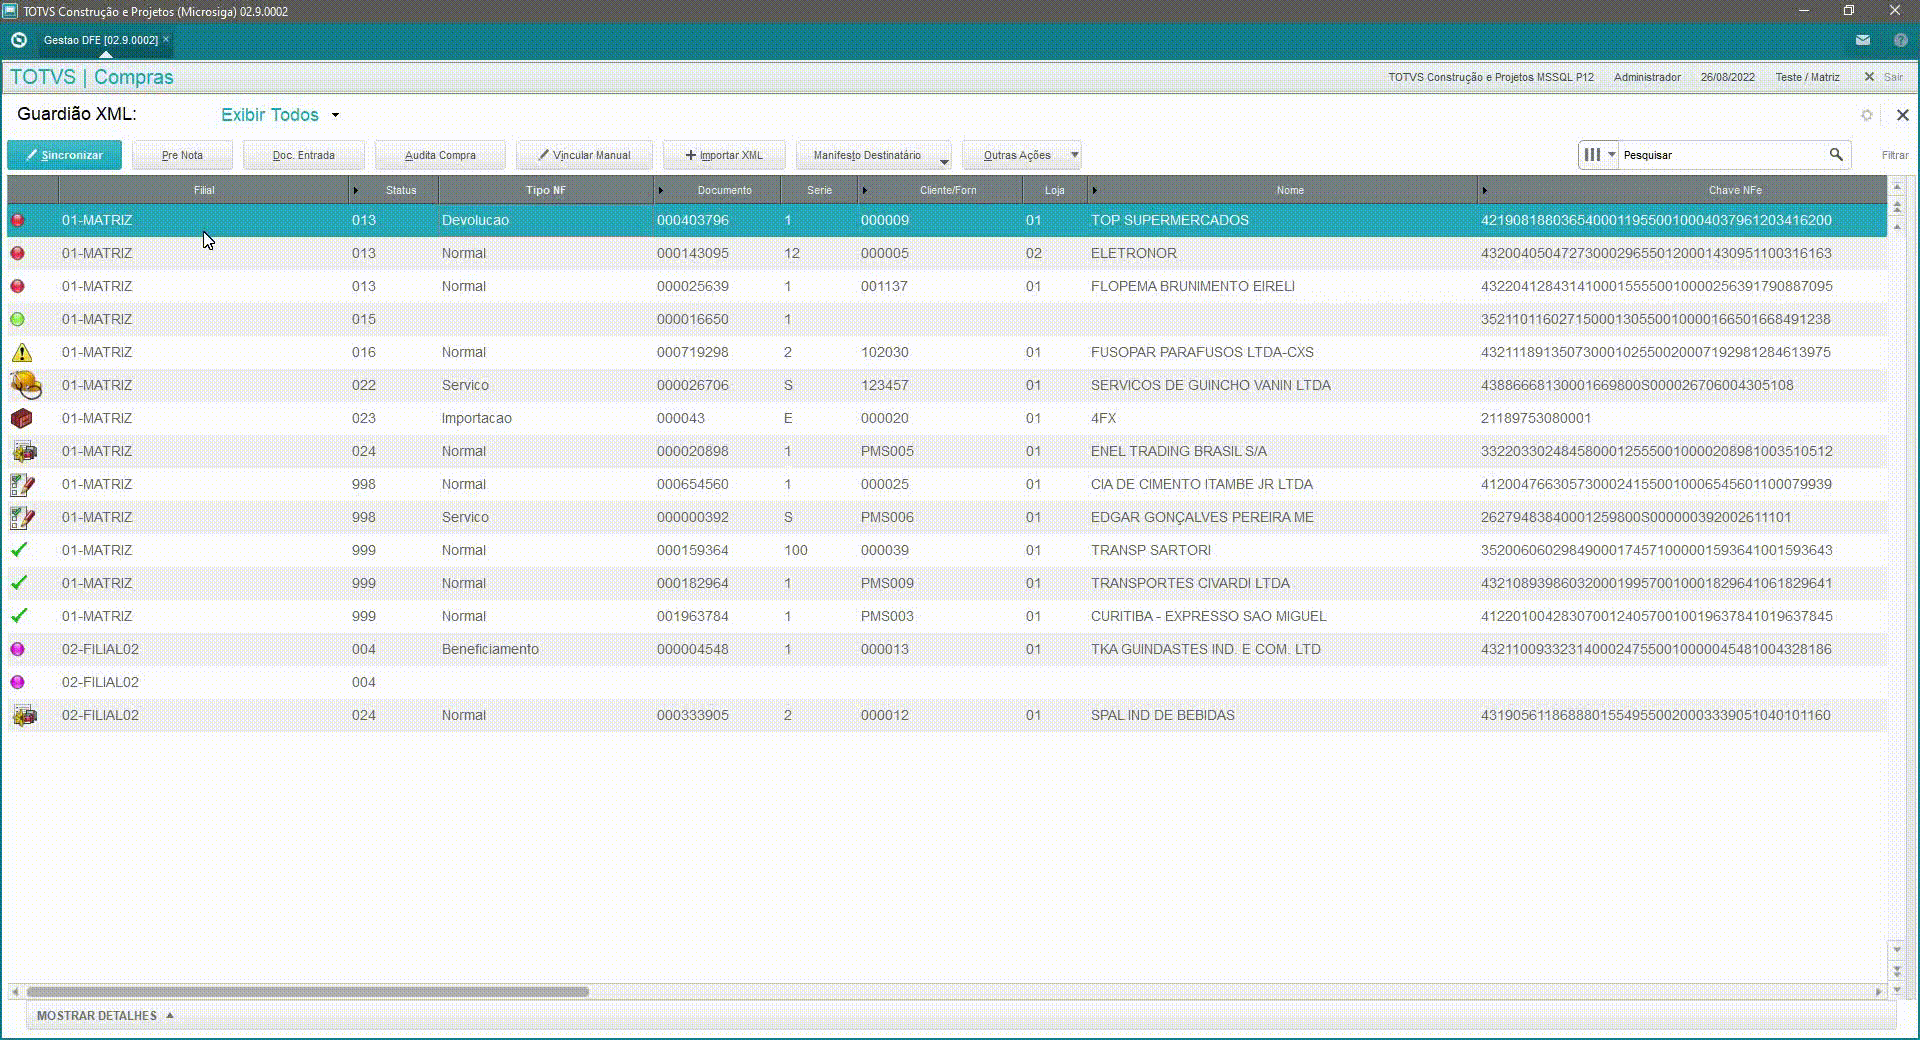Click service icon for SERVICOS DE GUINCHO VANIN
The width and height of the screenshot is (1920, 1040).
coord(25,385)
